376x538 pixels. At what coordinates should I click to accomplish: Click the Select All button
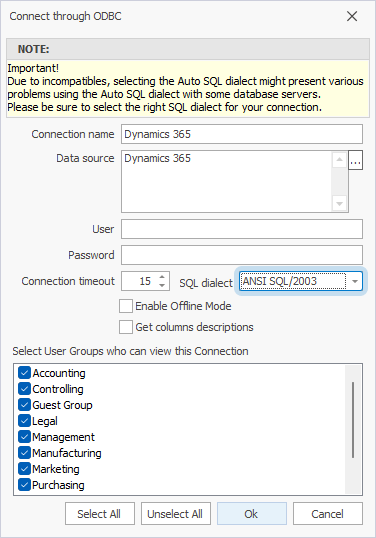[x=100, y=514]
